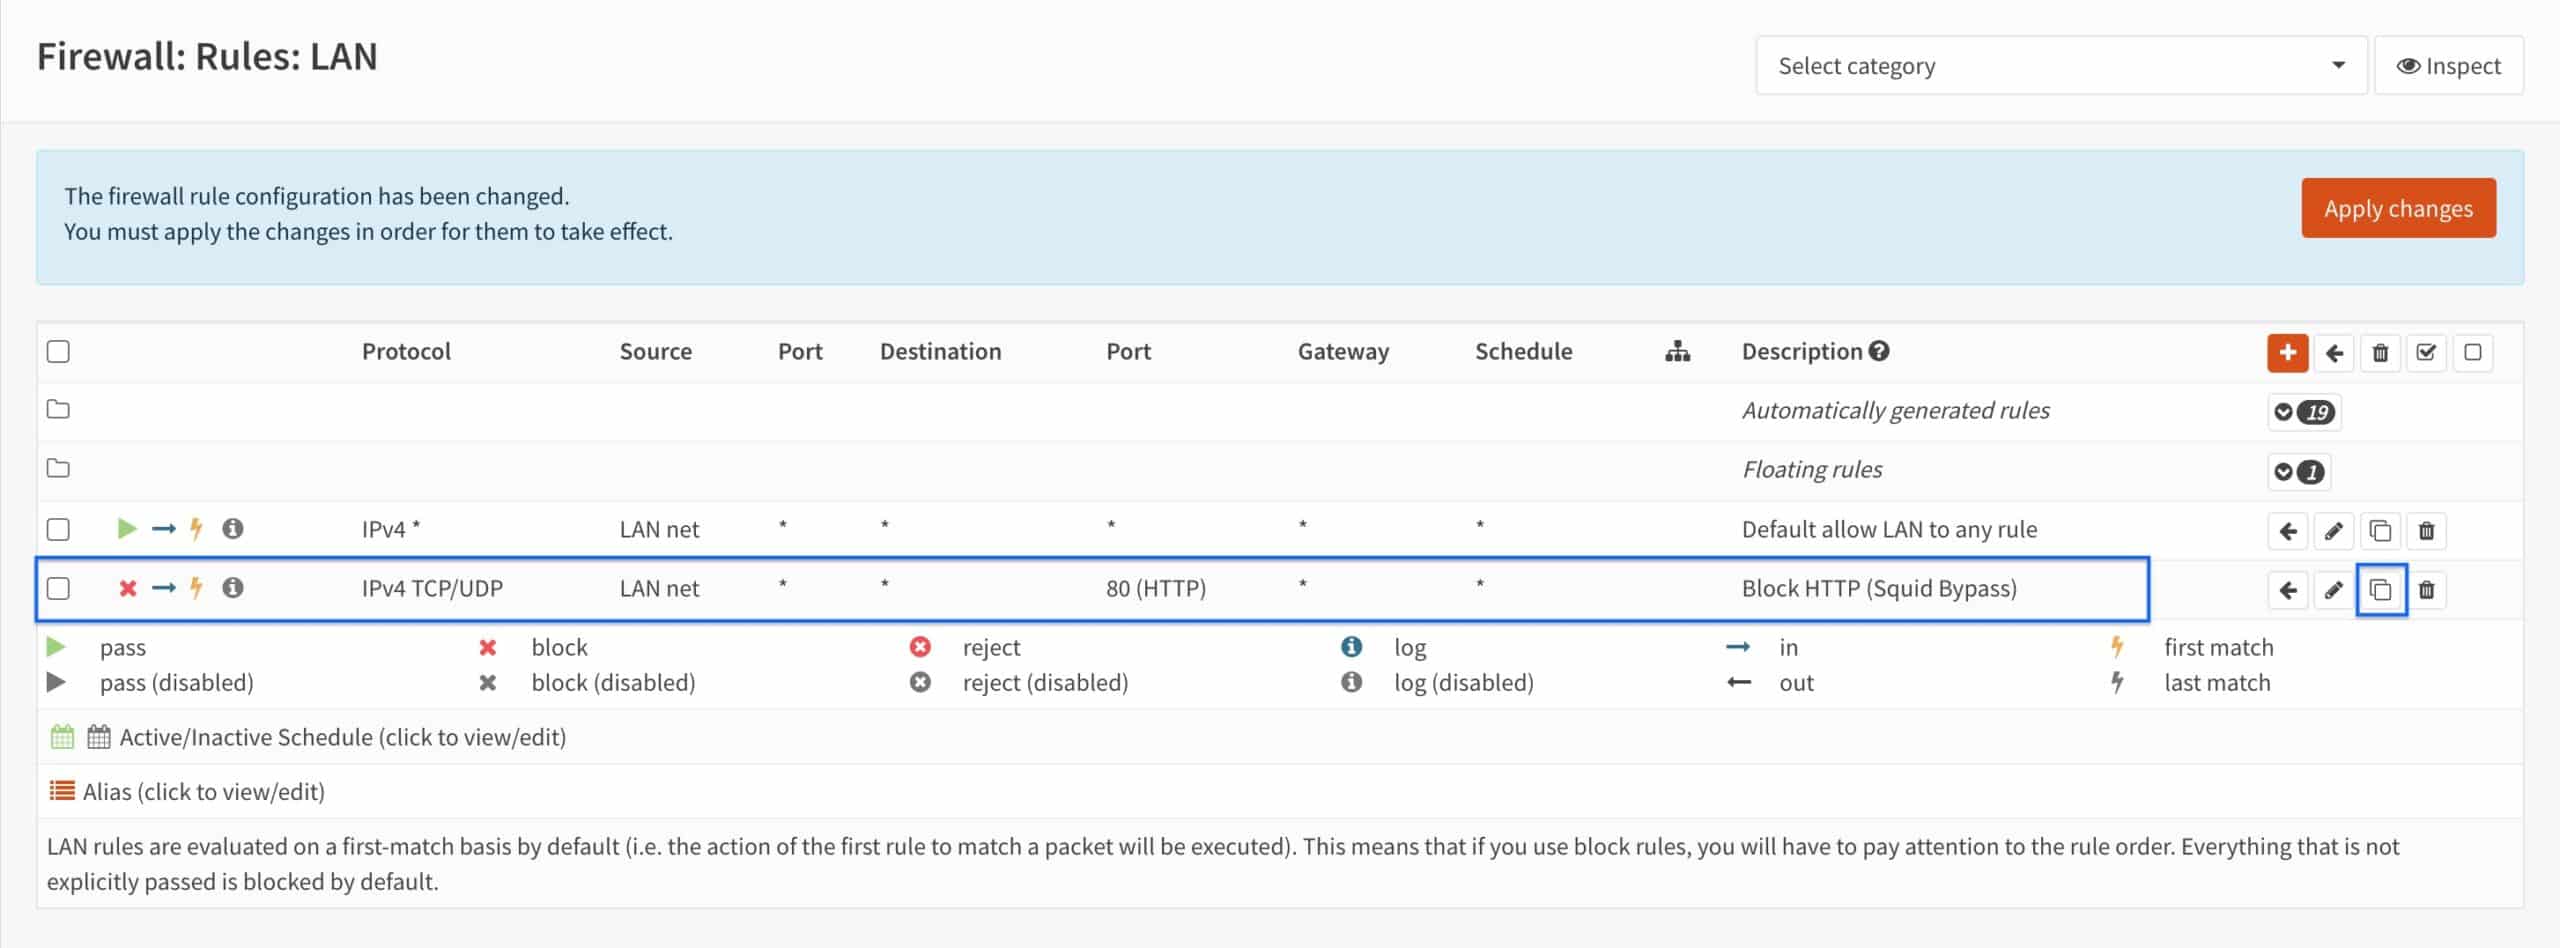Click the Apply changes button

point(2398,208)
